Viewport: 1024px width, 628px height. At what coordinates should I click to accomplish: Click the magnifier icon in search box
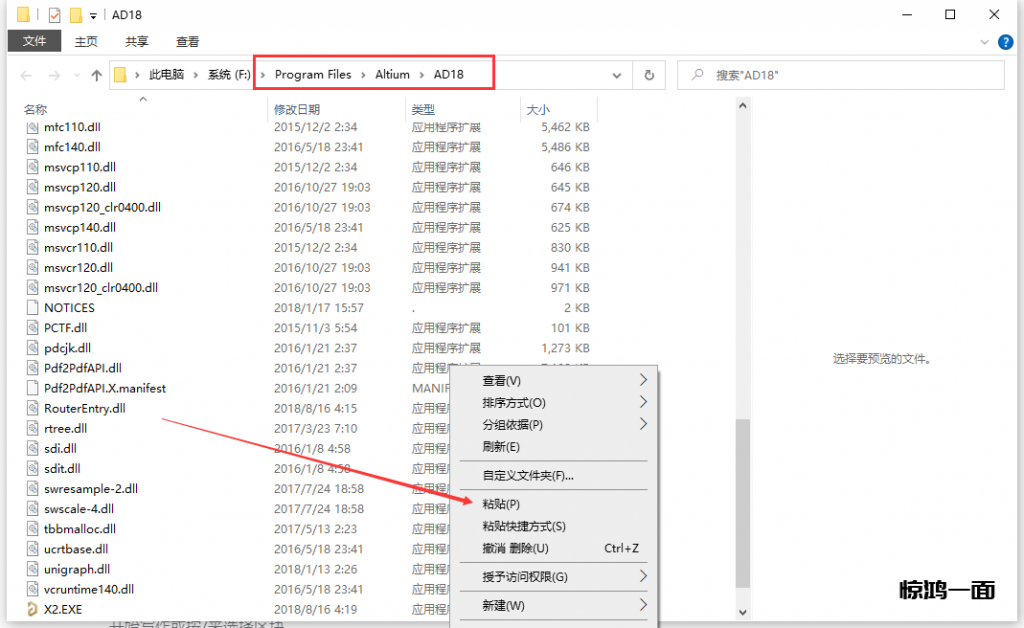tap(696, 75)
